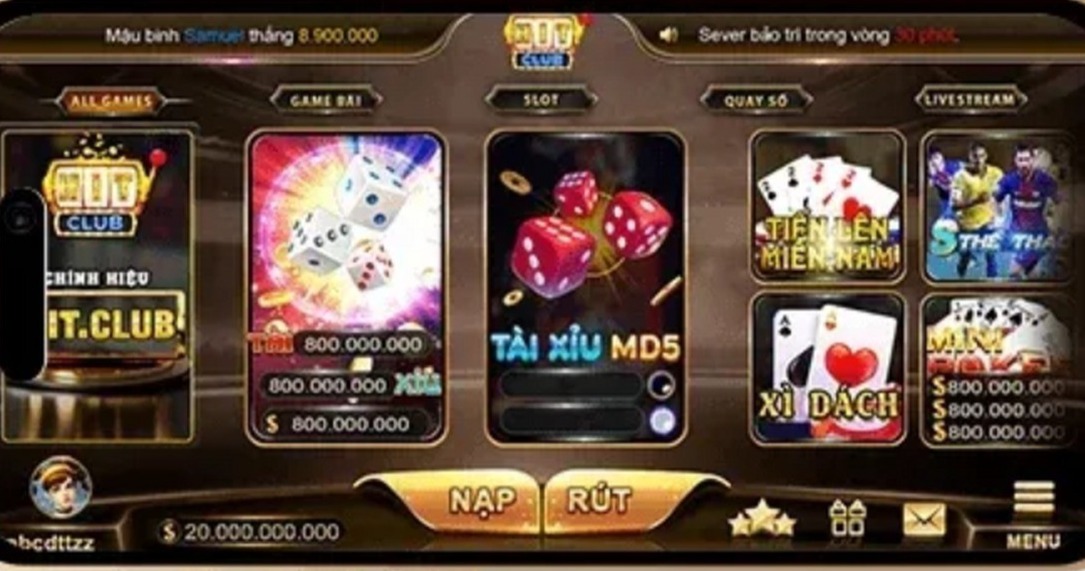
Task: Click the dollar coin balance icon
Action: point(168,532)
